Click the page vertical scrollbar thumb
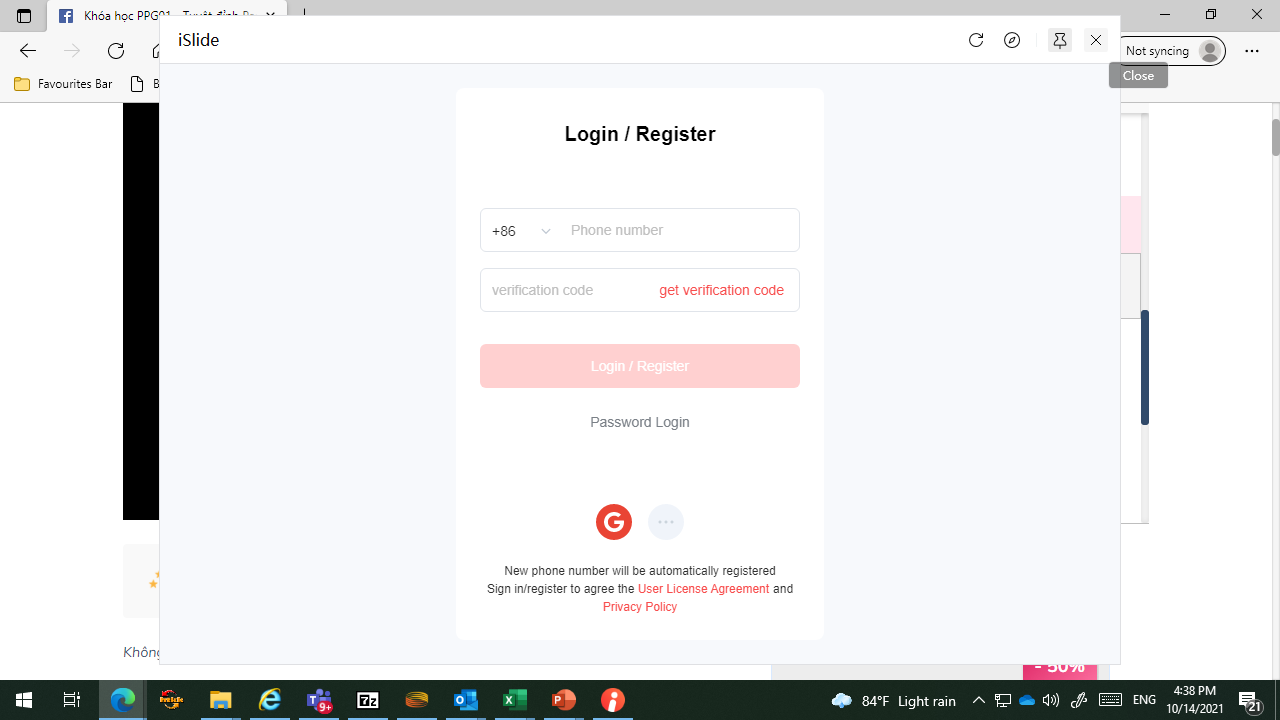 (x=1275, y=137)
